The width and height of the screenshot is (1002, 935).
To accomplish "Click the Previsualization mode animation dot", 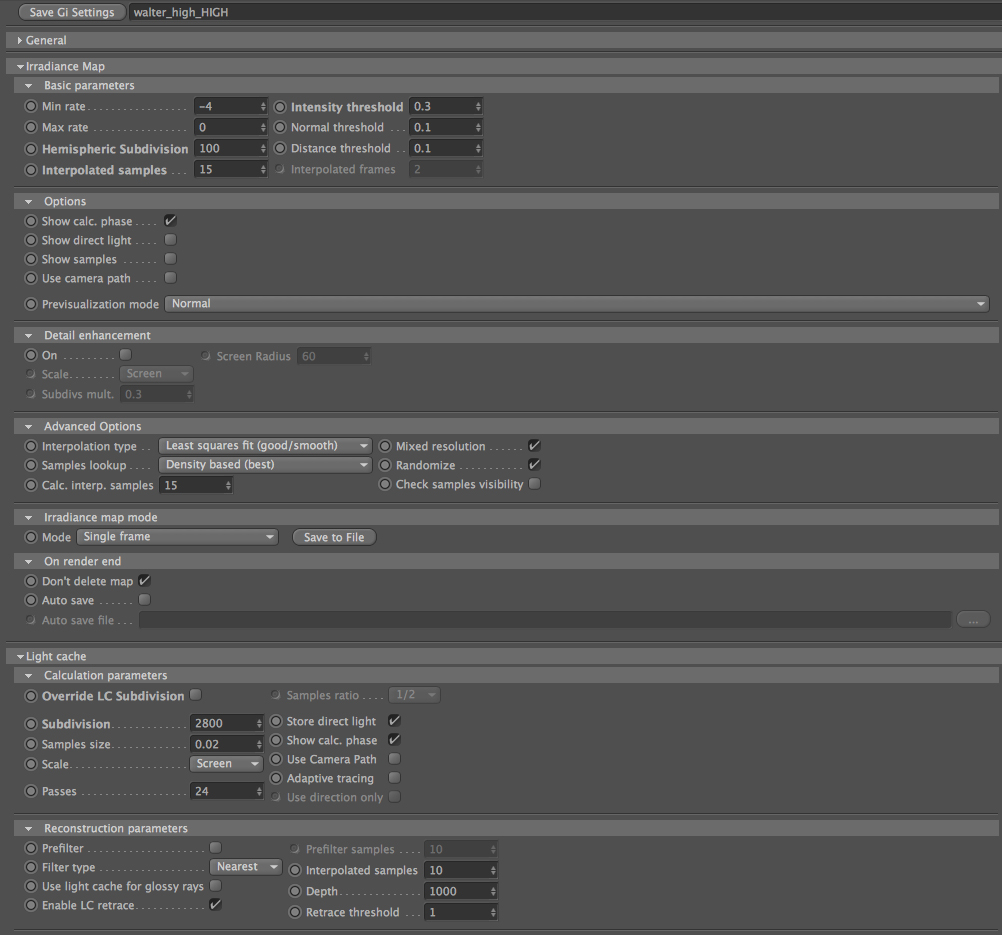I will (x=31, y=304).
